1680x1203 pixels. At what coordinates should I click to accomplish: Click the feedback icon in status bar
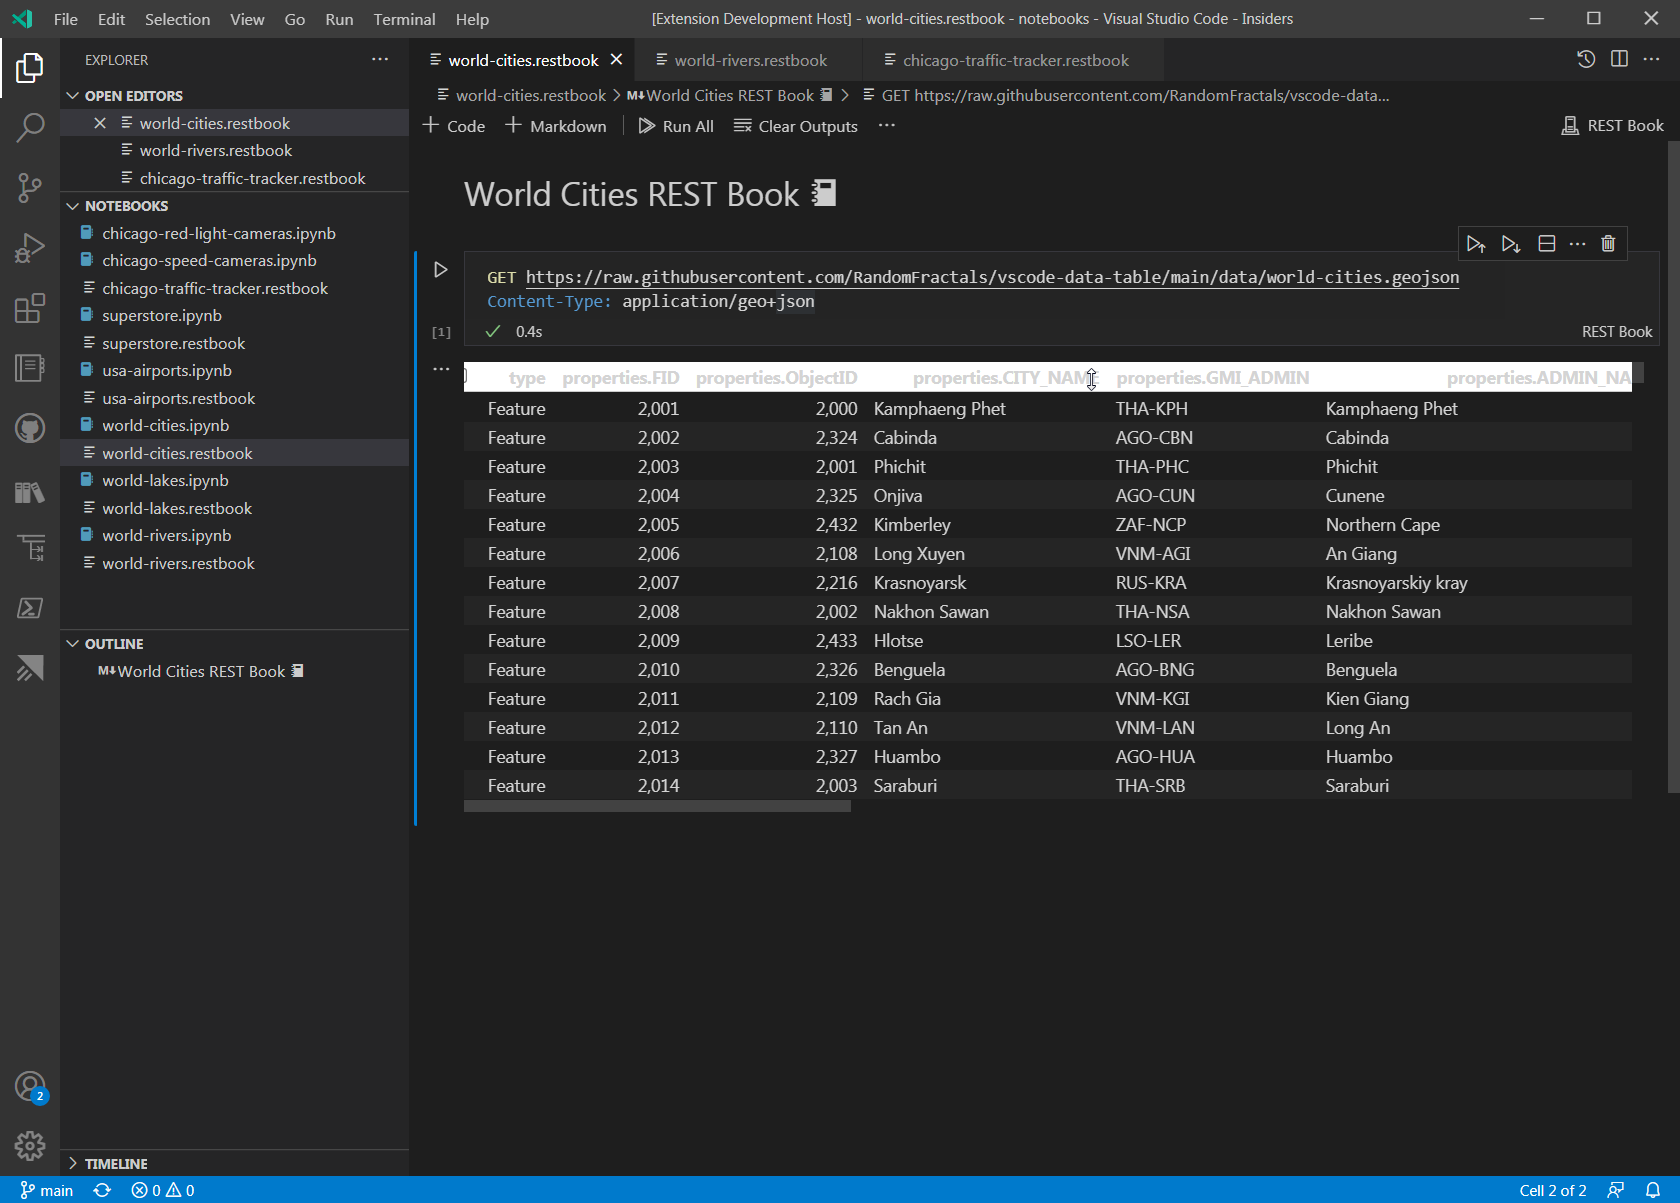(1616, 1190)
